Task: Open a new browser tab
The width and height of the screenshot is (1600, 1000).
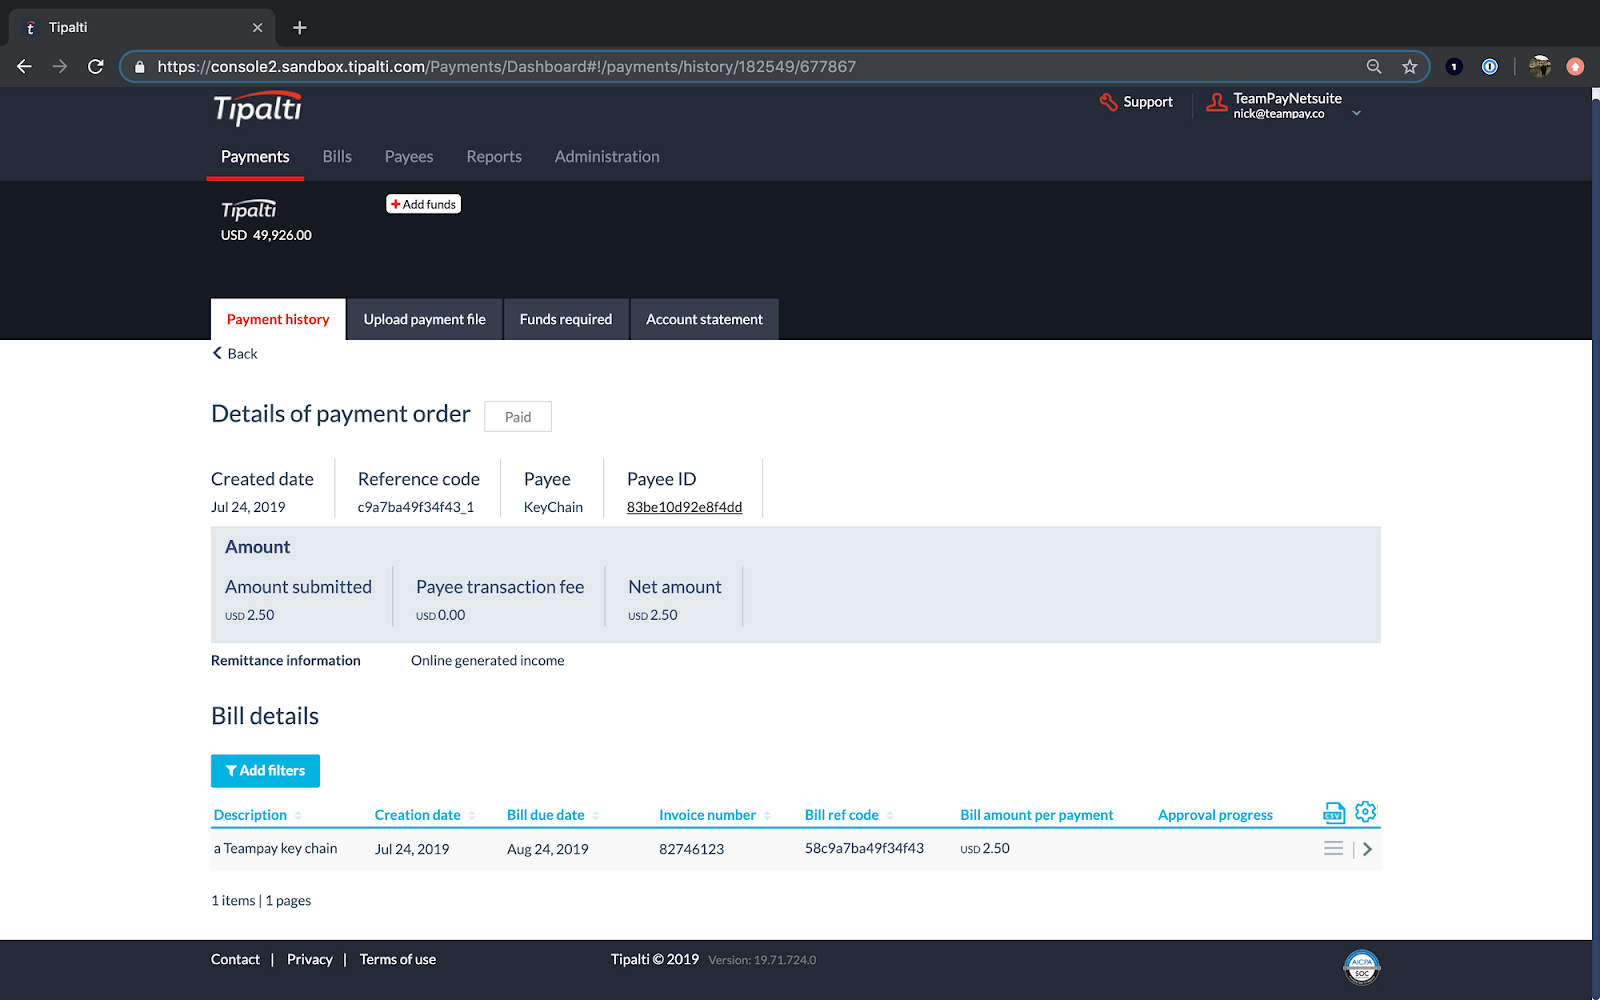Action: [x=299, y=27]
